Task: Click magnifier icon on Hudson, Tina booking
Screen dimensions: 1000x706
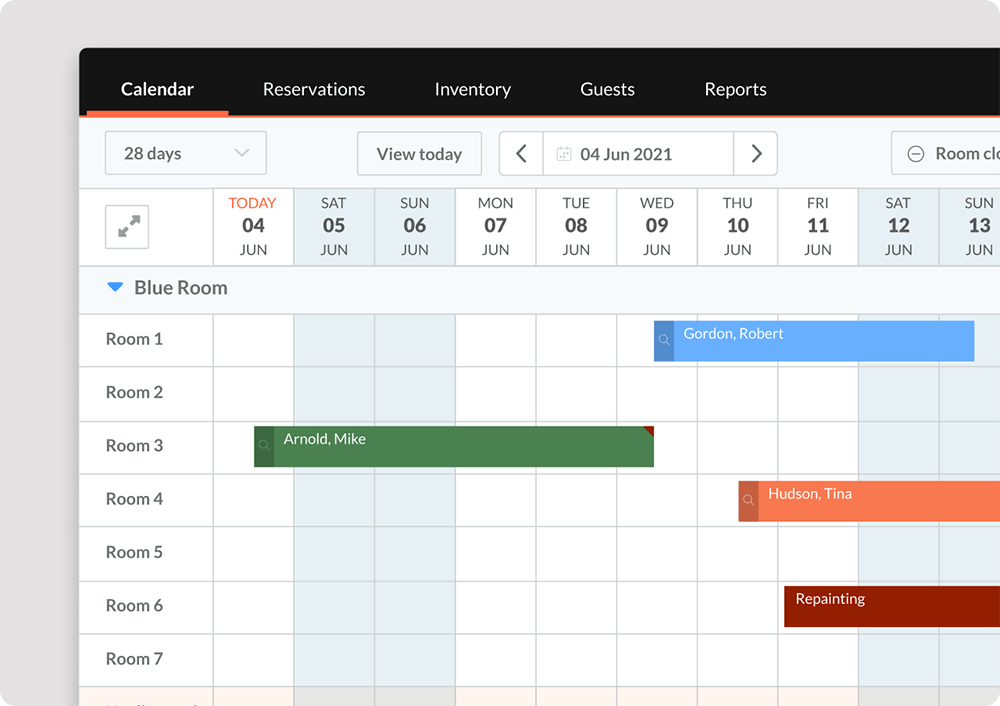Action: pos(748,501)
